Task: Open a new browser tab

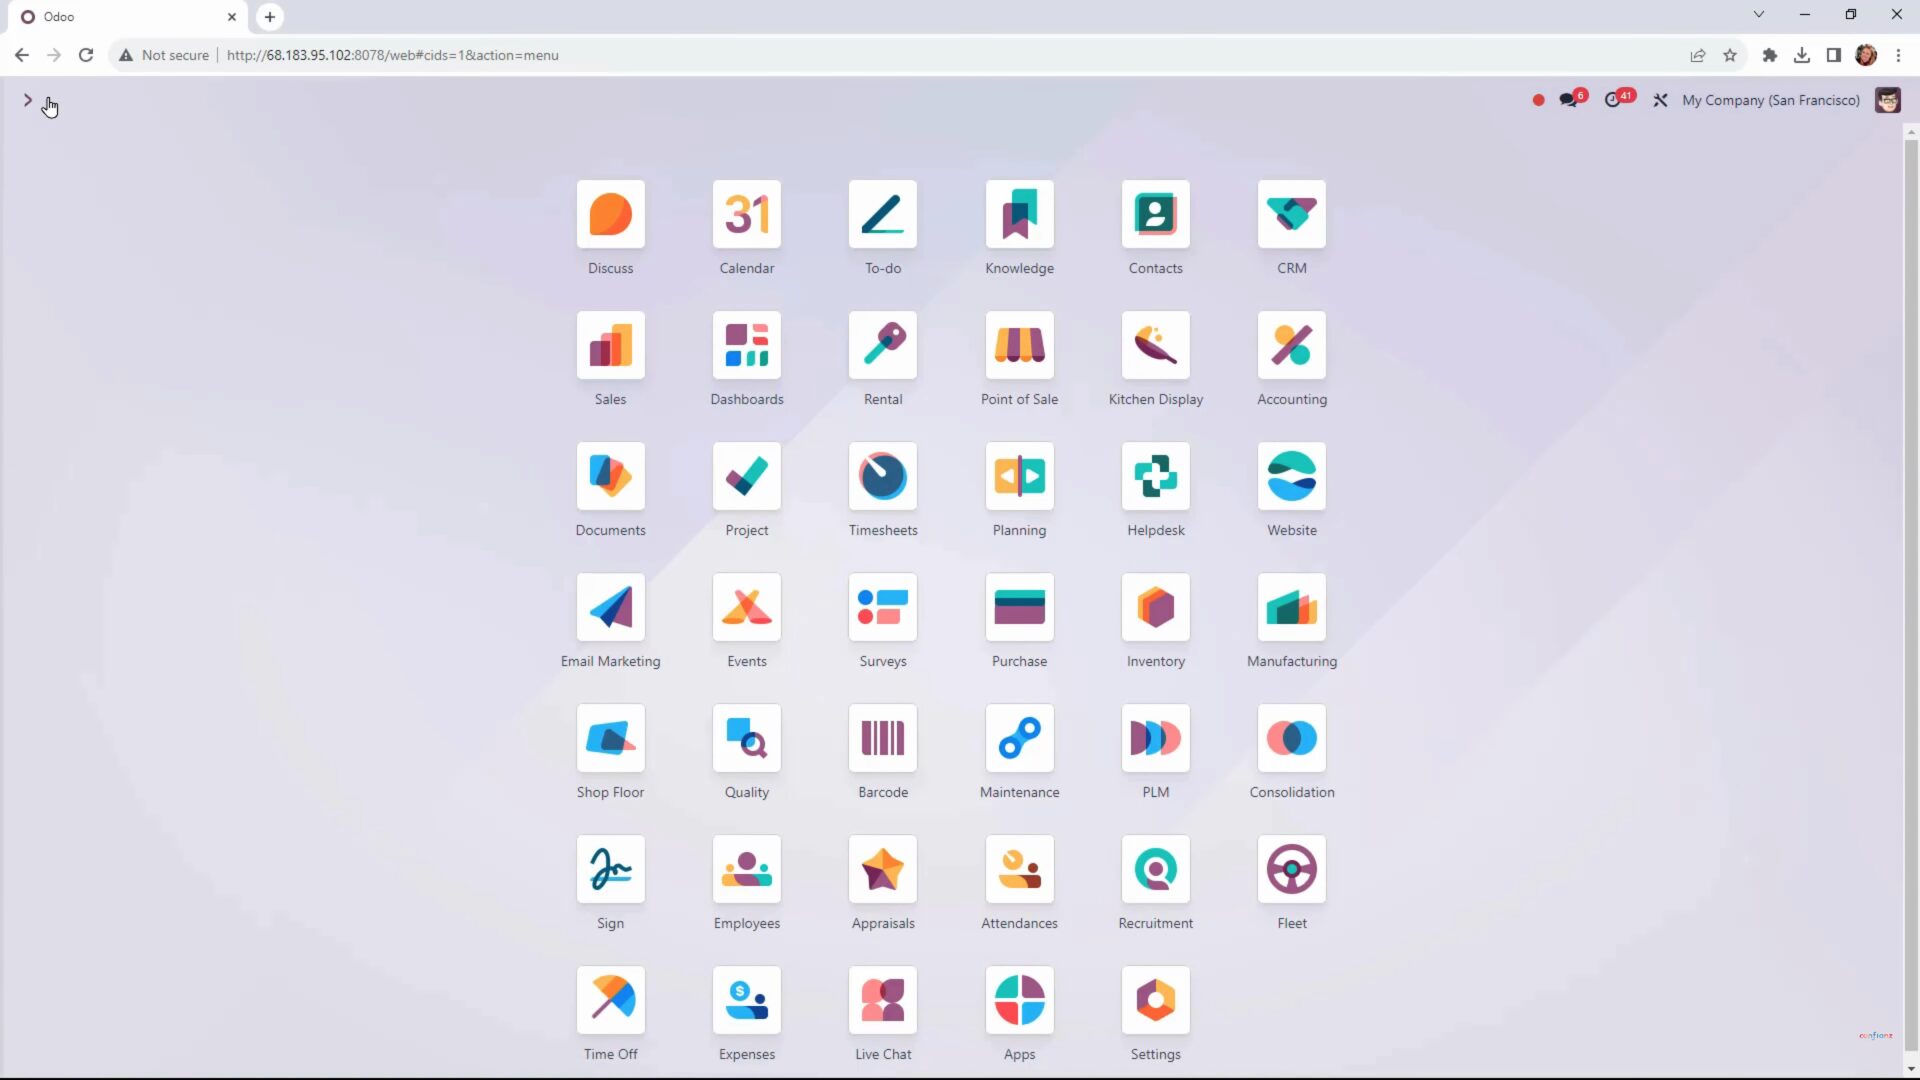Action: pos(269,17)
